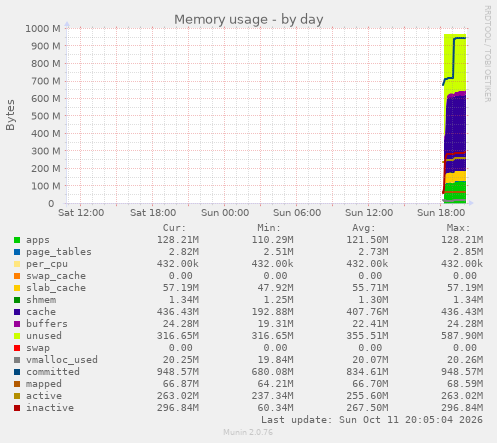The height and width of the screenshot is (443, 497).
Task: Select the 'swap_cache' legend label
Action: tap(56, 276)
